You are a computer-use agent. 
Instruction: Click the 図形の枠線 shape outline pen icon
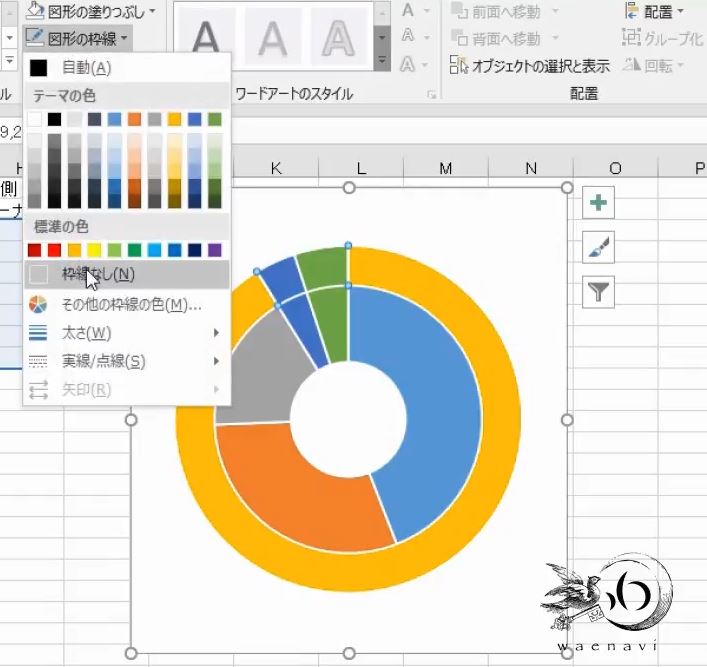click(34, 38)
